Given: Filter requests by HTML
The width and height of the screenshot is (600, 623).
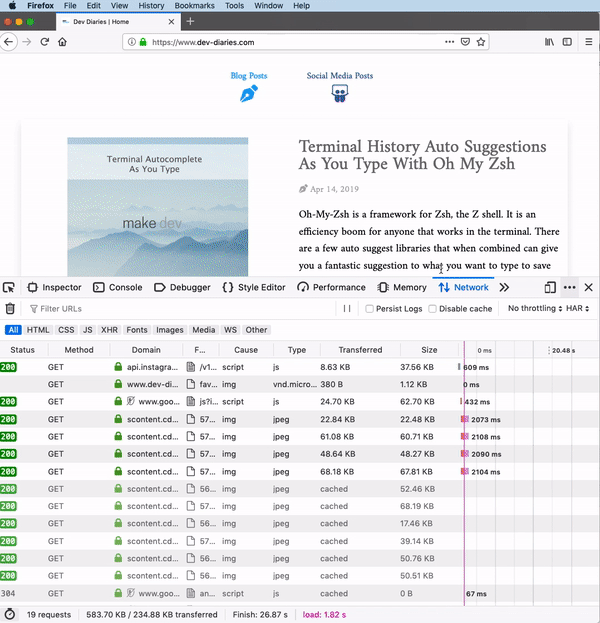Looking at the screenshot, I should [x=38, y=330].
